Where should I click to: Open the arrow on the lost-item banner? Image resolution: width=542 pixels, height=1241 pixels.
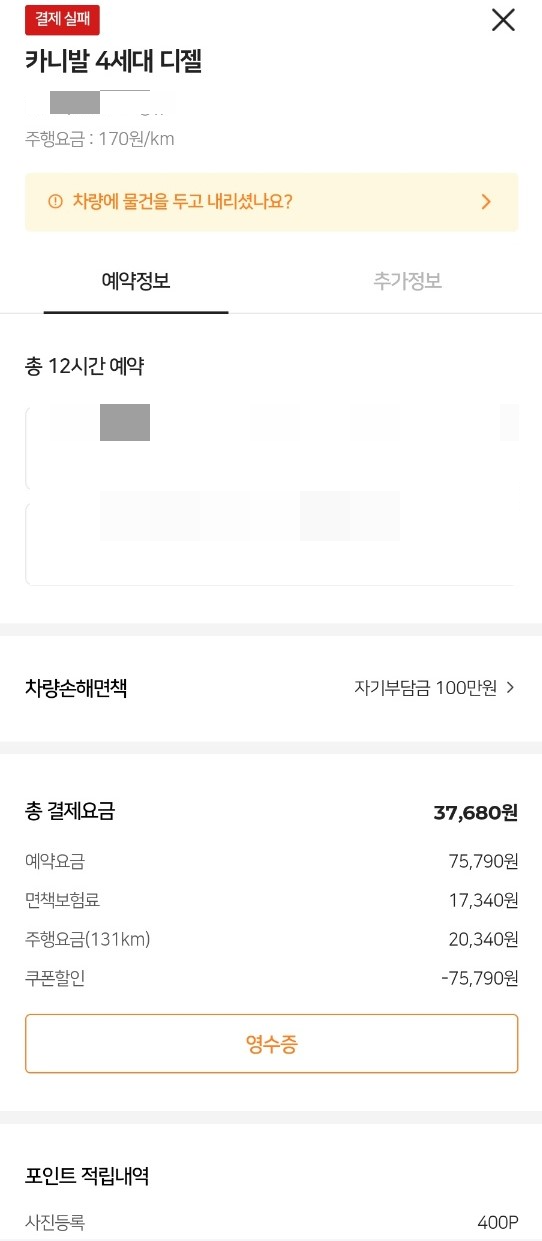click(486, 202)
